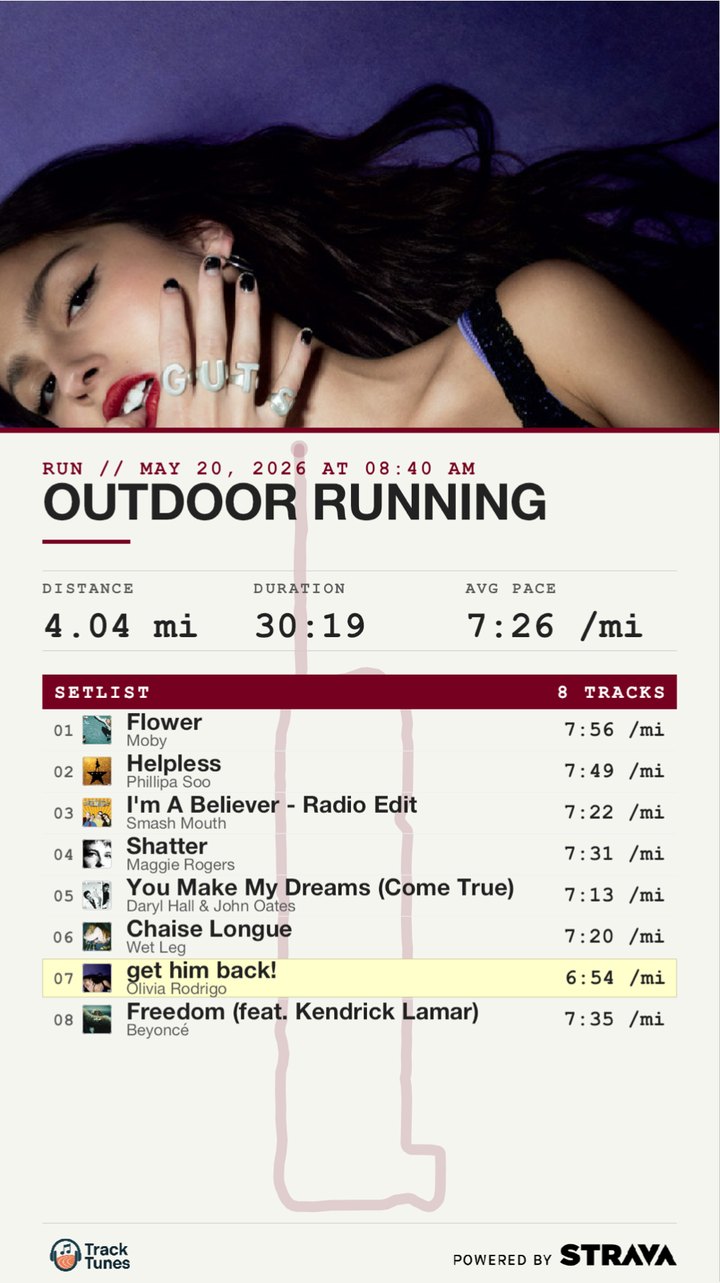Click the track title Chaise Longue

click(209, 929)
